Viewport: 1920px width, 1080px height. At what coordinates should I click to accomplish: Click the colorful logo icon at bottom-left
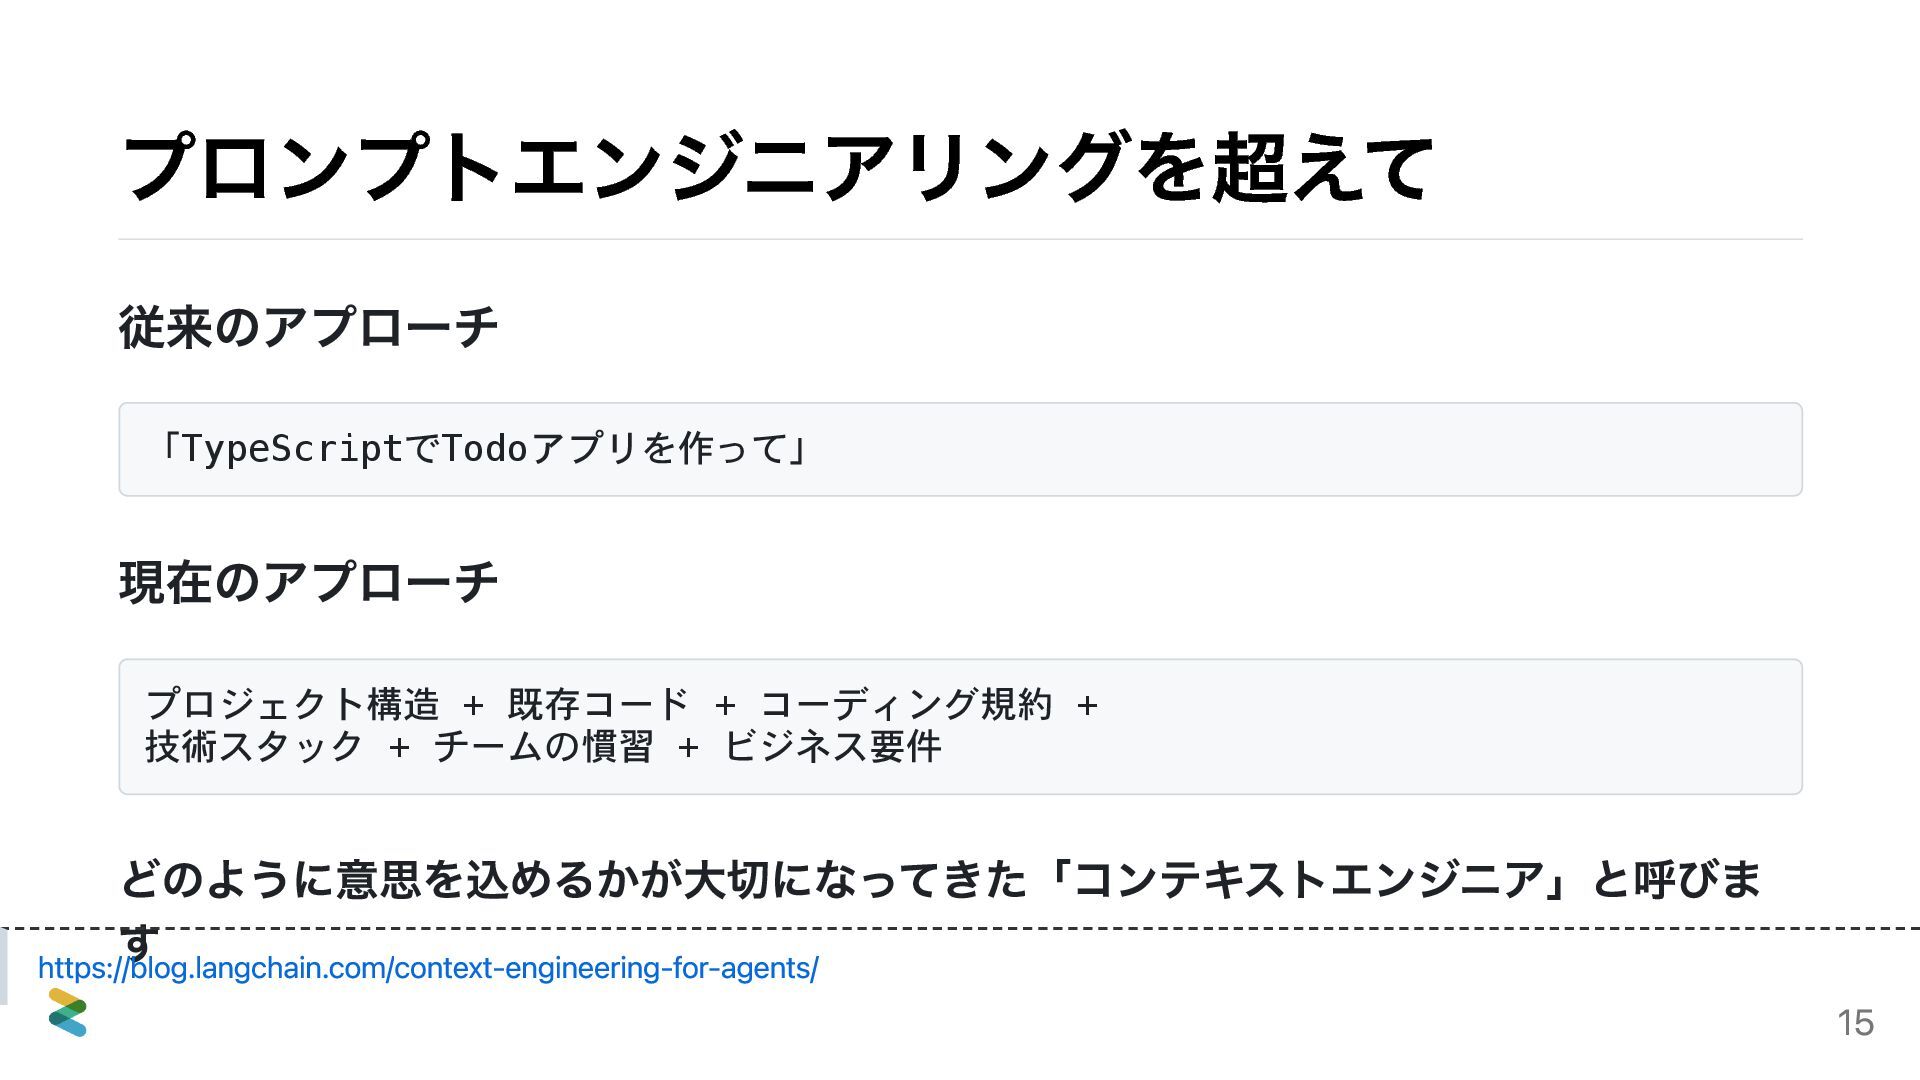tap(68, 1012)
